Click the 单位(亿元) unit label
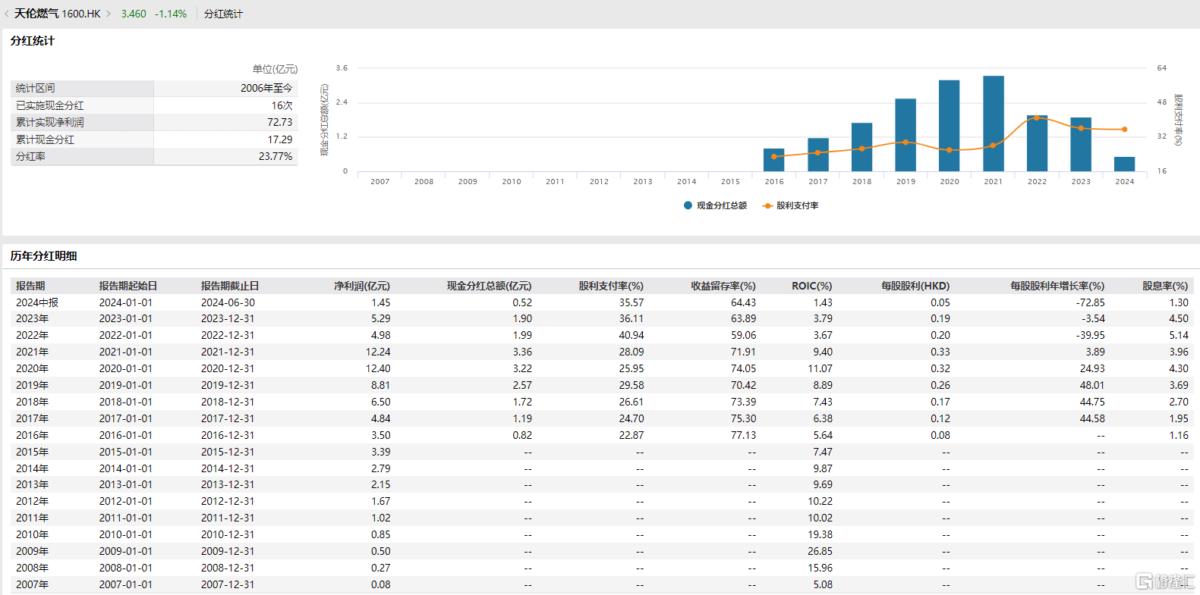 274,69
